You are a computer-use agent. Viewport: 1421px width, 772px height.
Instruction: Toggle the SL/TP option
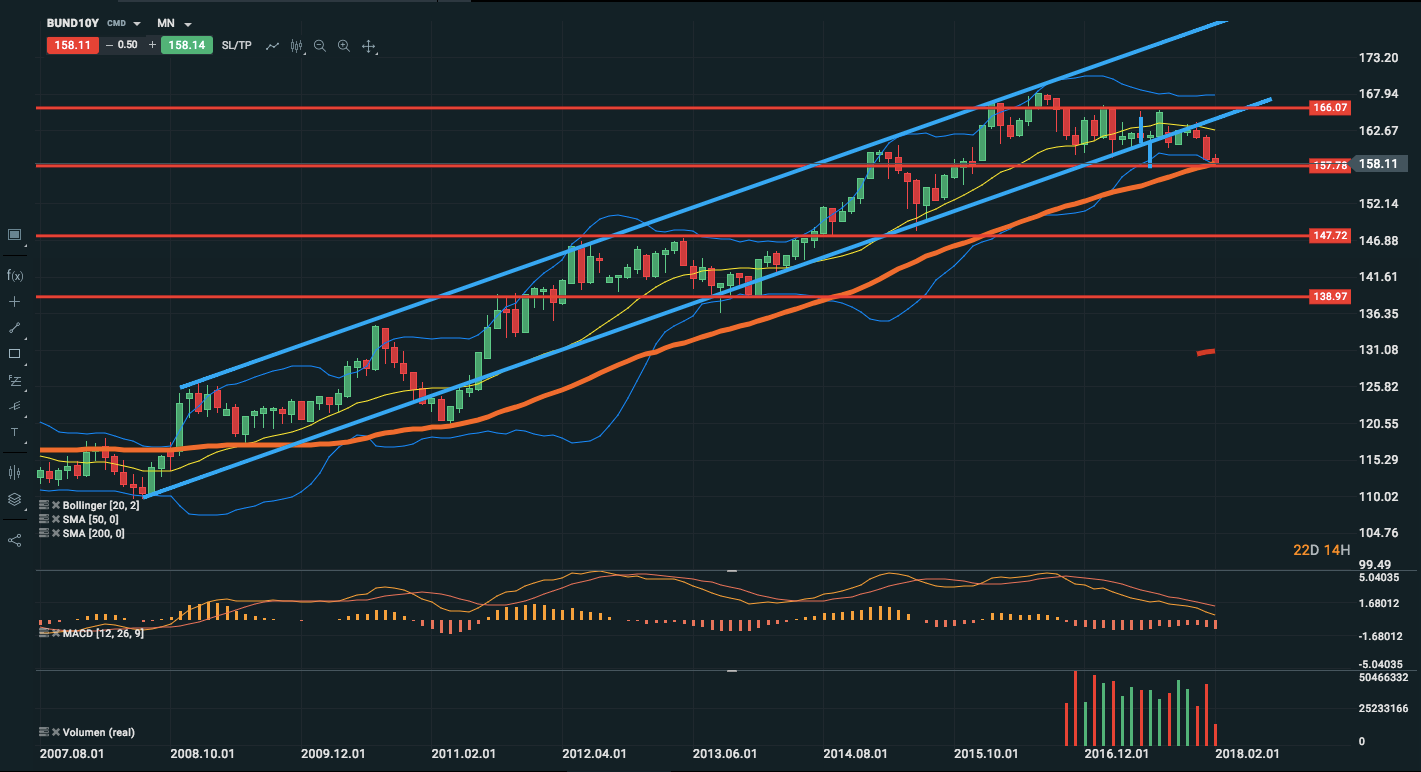point(237,45)
